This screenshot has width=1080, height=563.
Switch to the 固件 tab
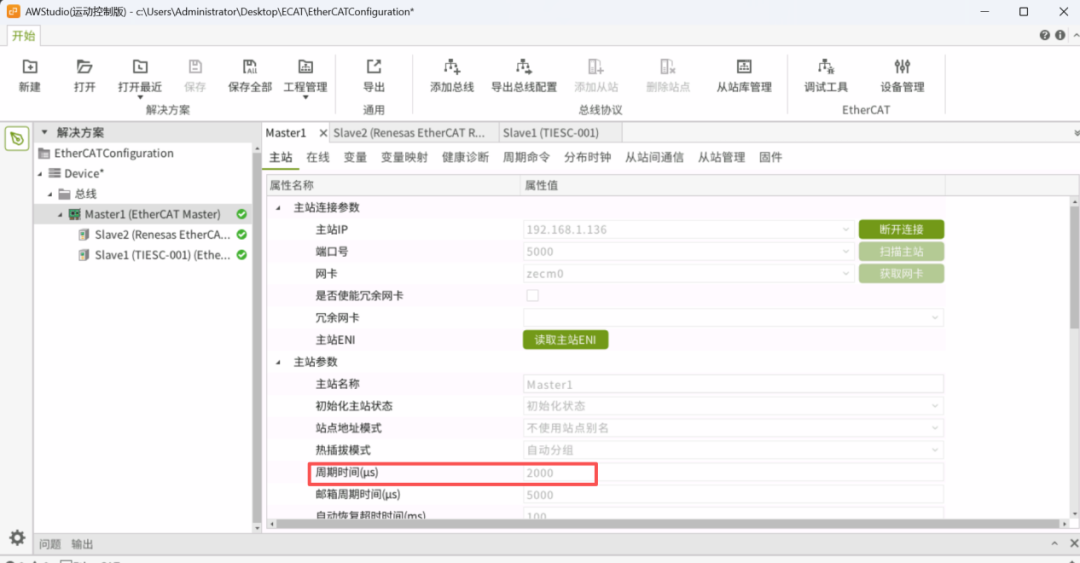point(770,157)
